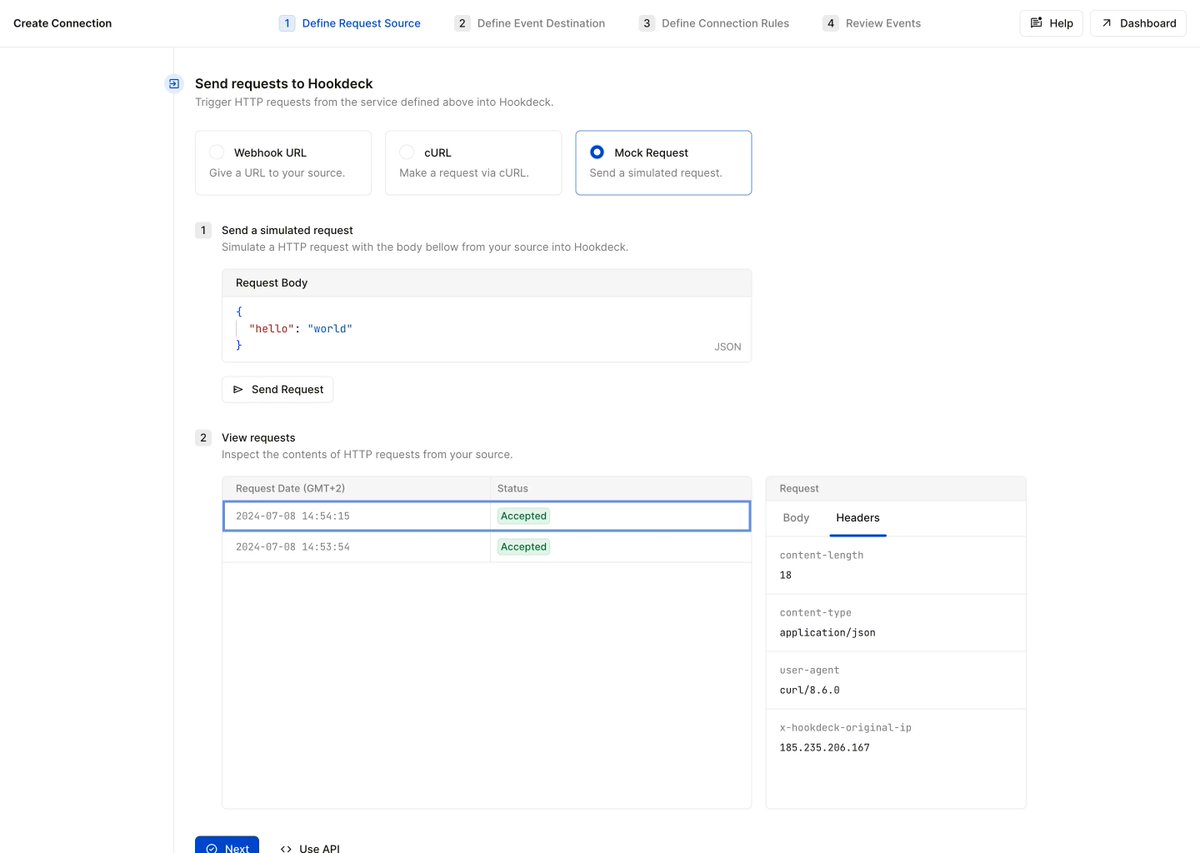
Task: Click the Help book icon
Action: click(1036, 23)
